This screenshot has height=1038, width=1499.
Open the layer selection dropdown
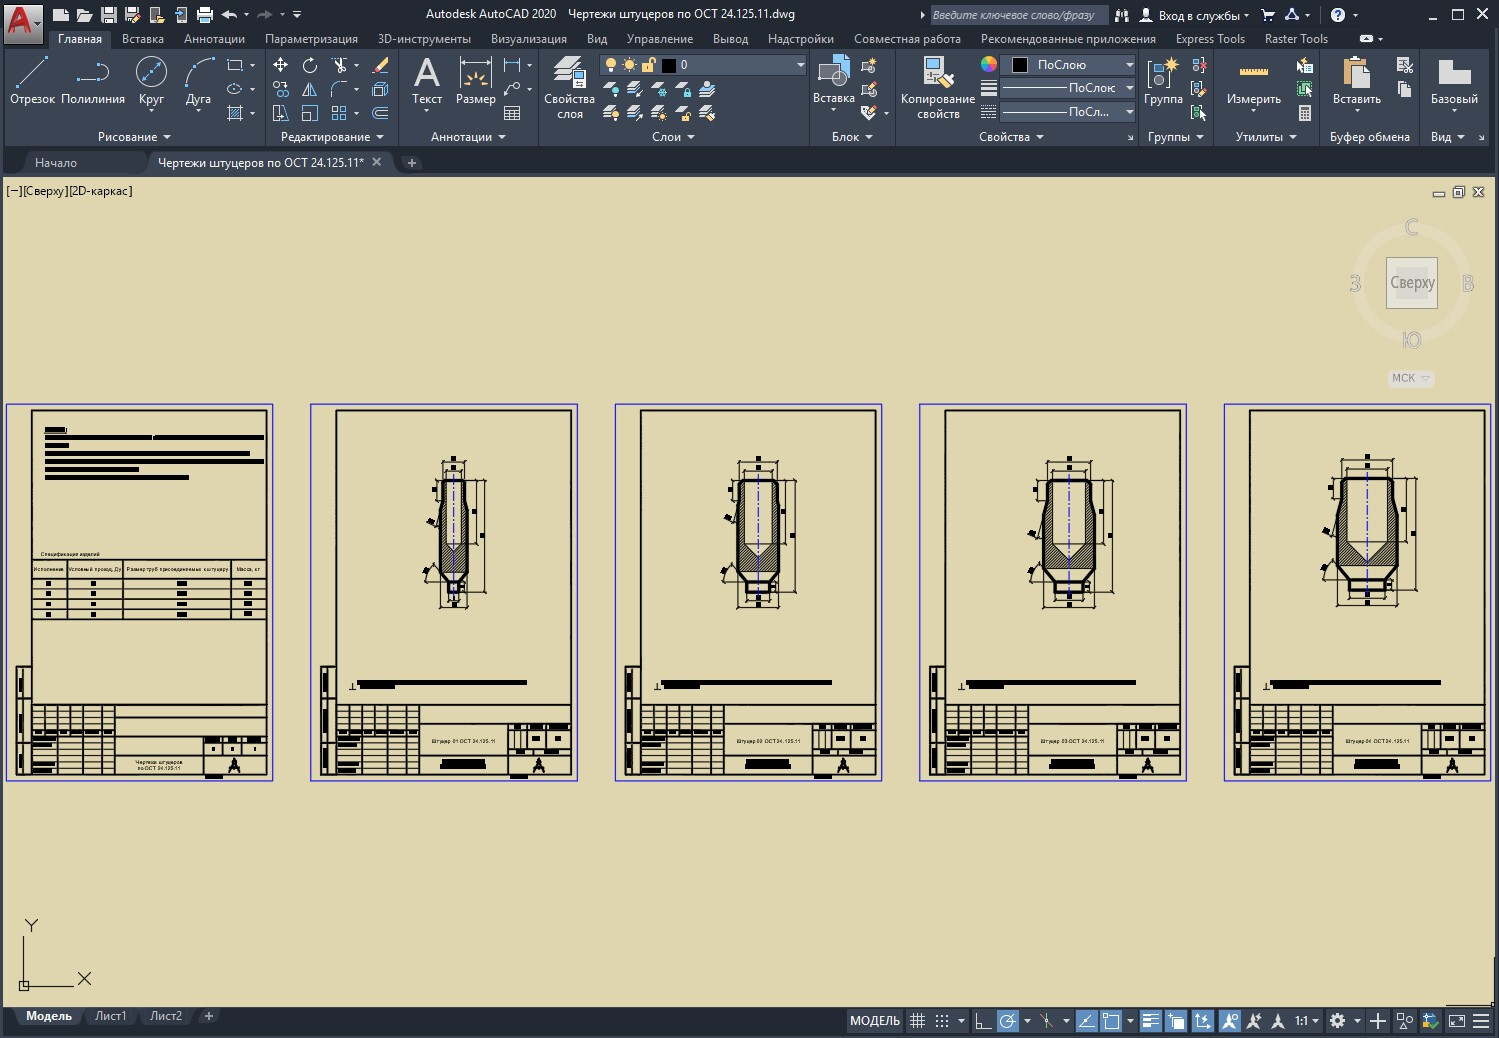point(800,65)
